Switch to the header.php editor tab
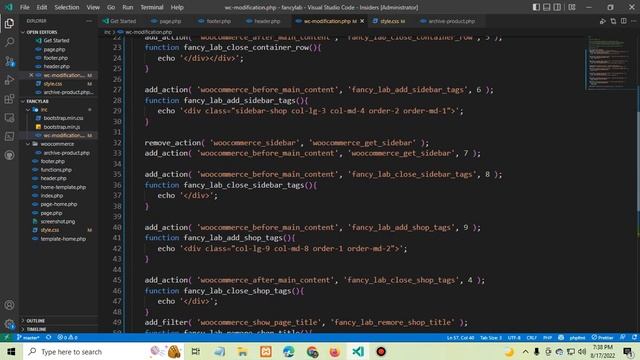The image size is (640, 360). pyautogui.click(x=264, y=21)
